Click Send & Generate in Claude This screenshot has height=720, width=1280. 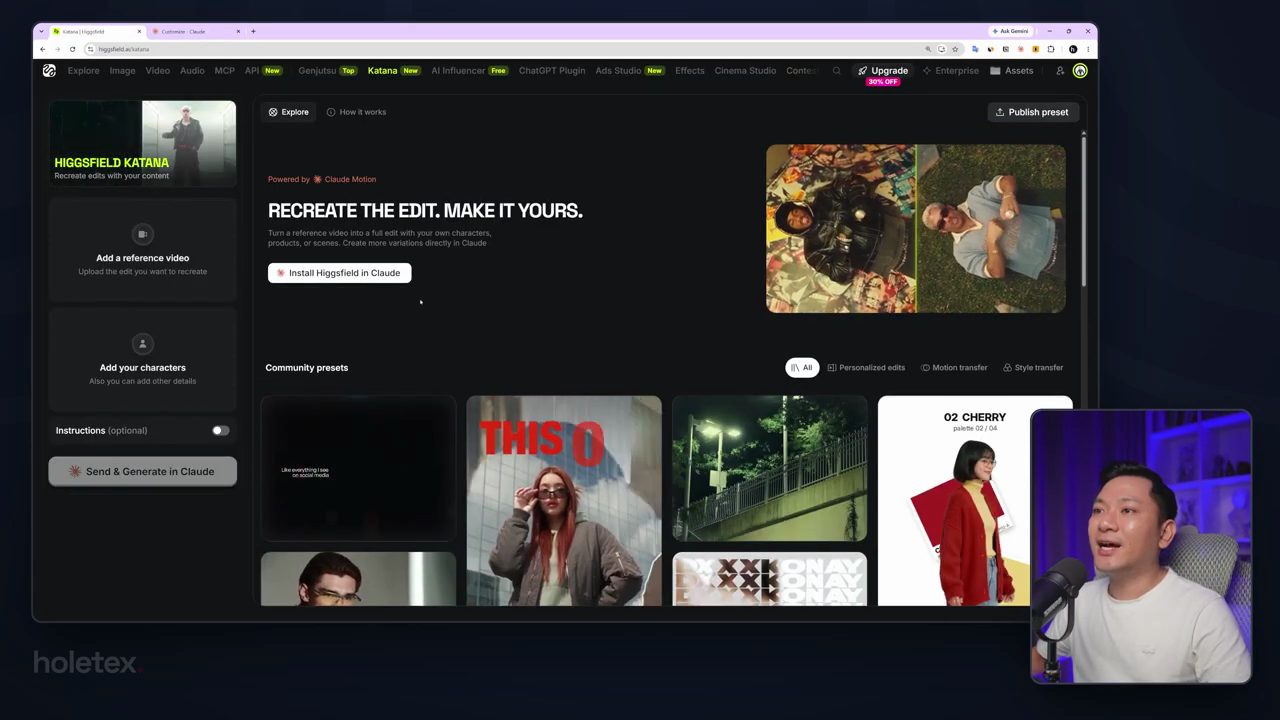click(x=143, y=472)
